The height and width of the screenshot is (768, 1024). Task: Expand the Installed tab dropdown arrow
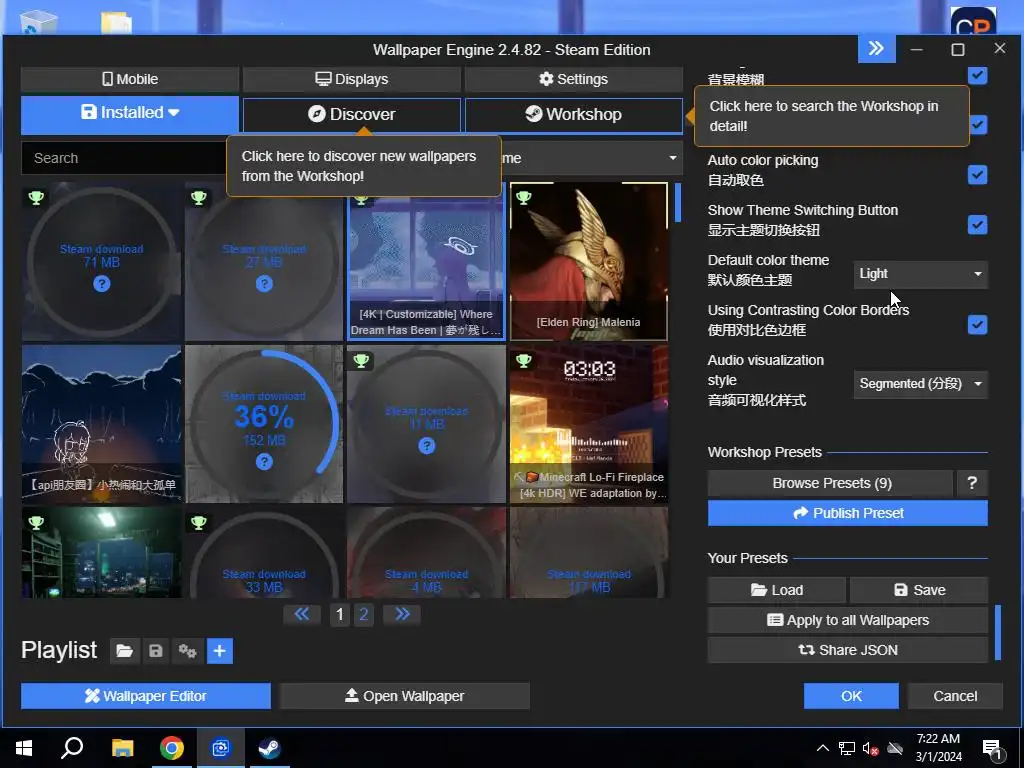(x=174, y=112)
